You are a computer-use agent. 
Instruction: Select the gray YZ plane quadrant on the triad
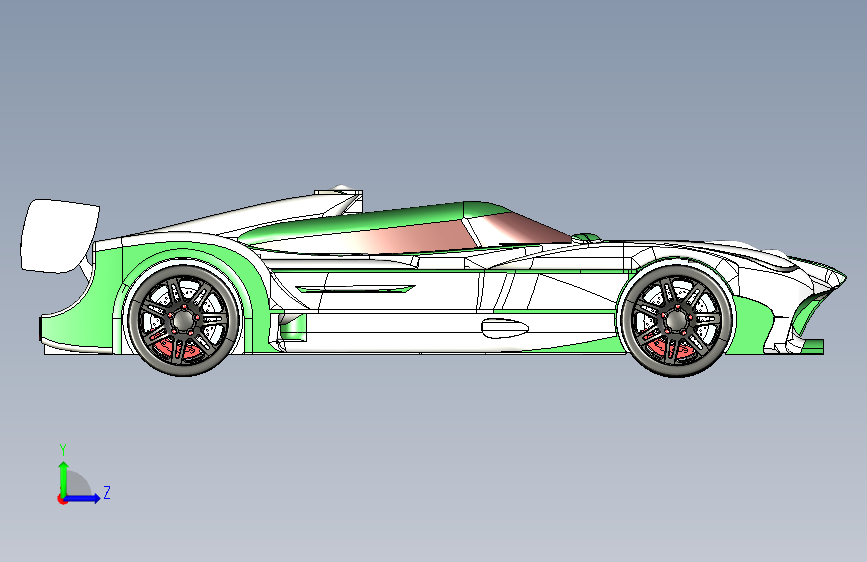(79, 485)
